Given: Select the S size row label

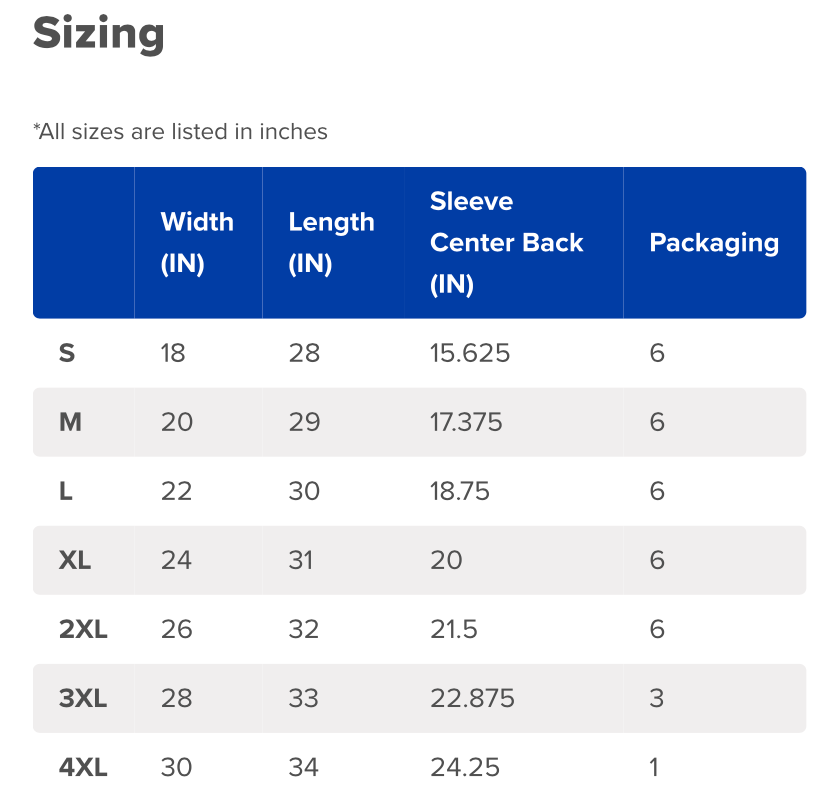Looking at the screenshot, I should 67,353.
